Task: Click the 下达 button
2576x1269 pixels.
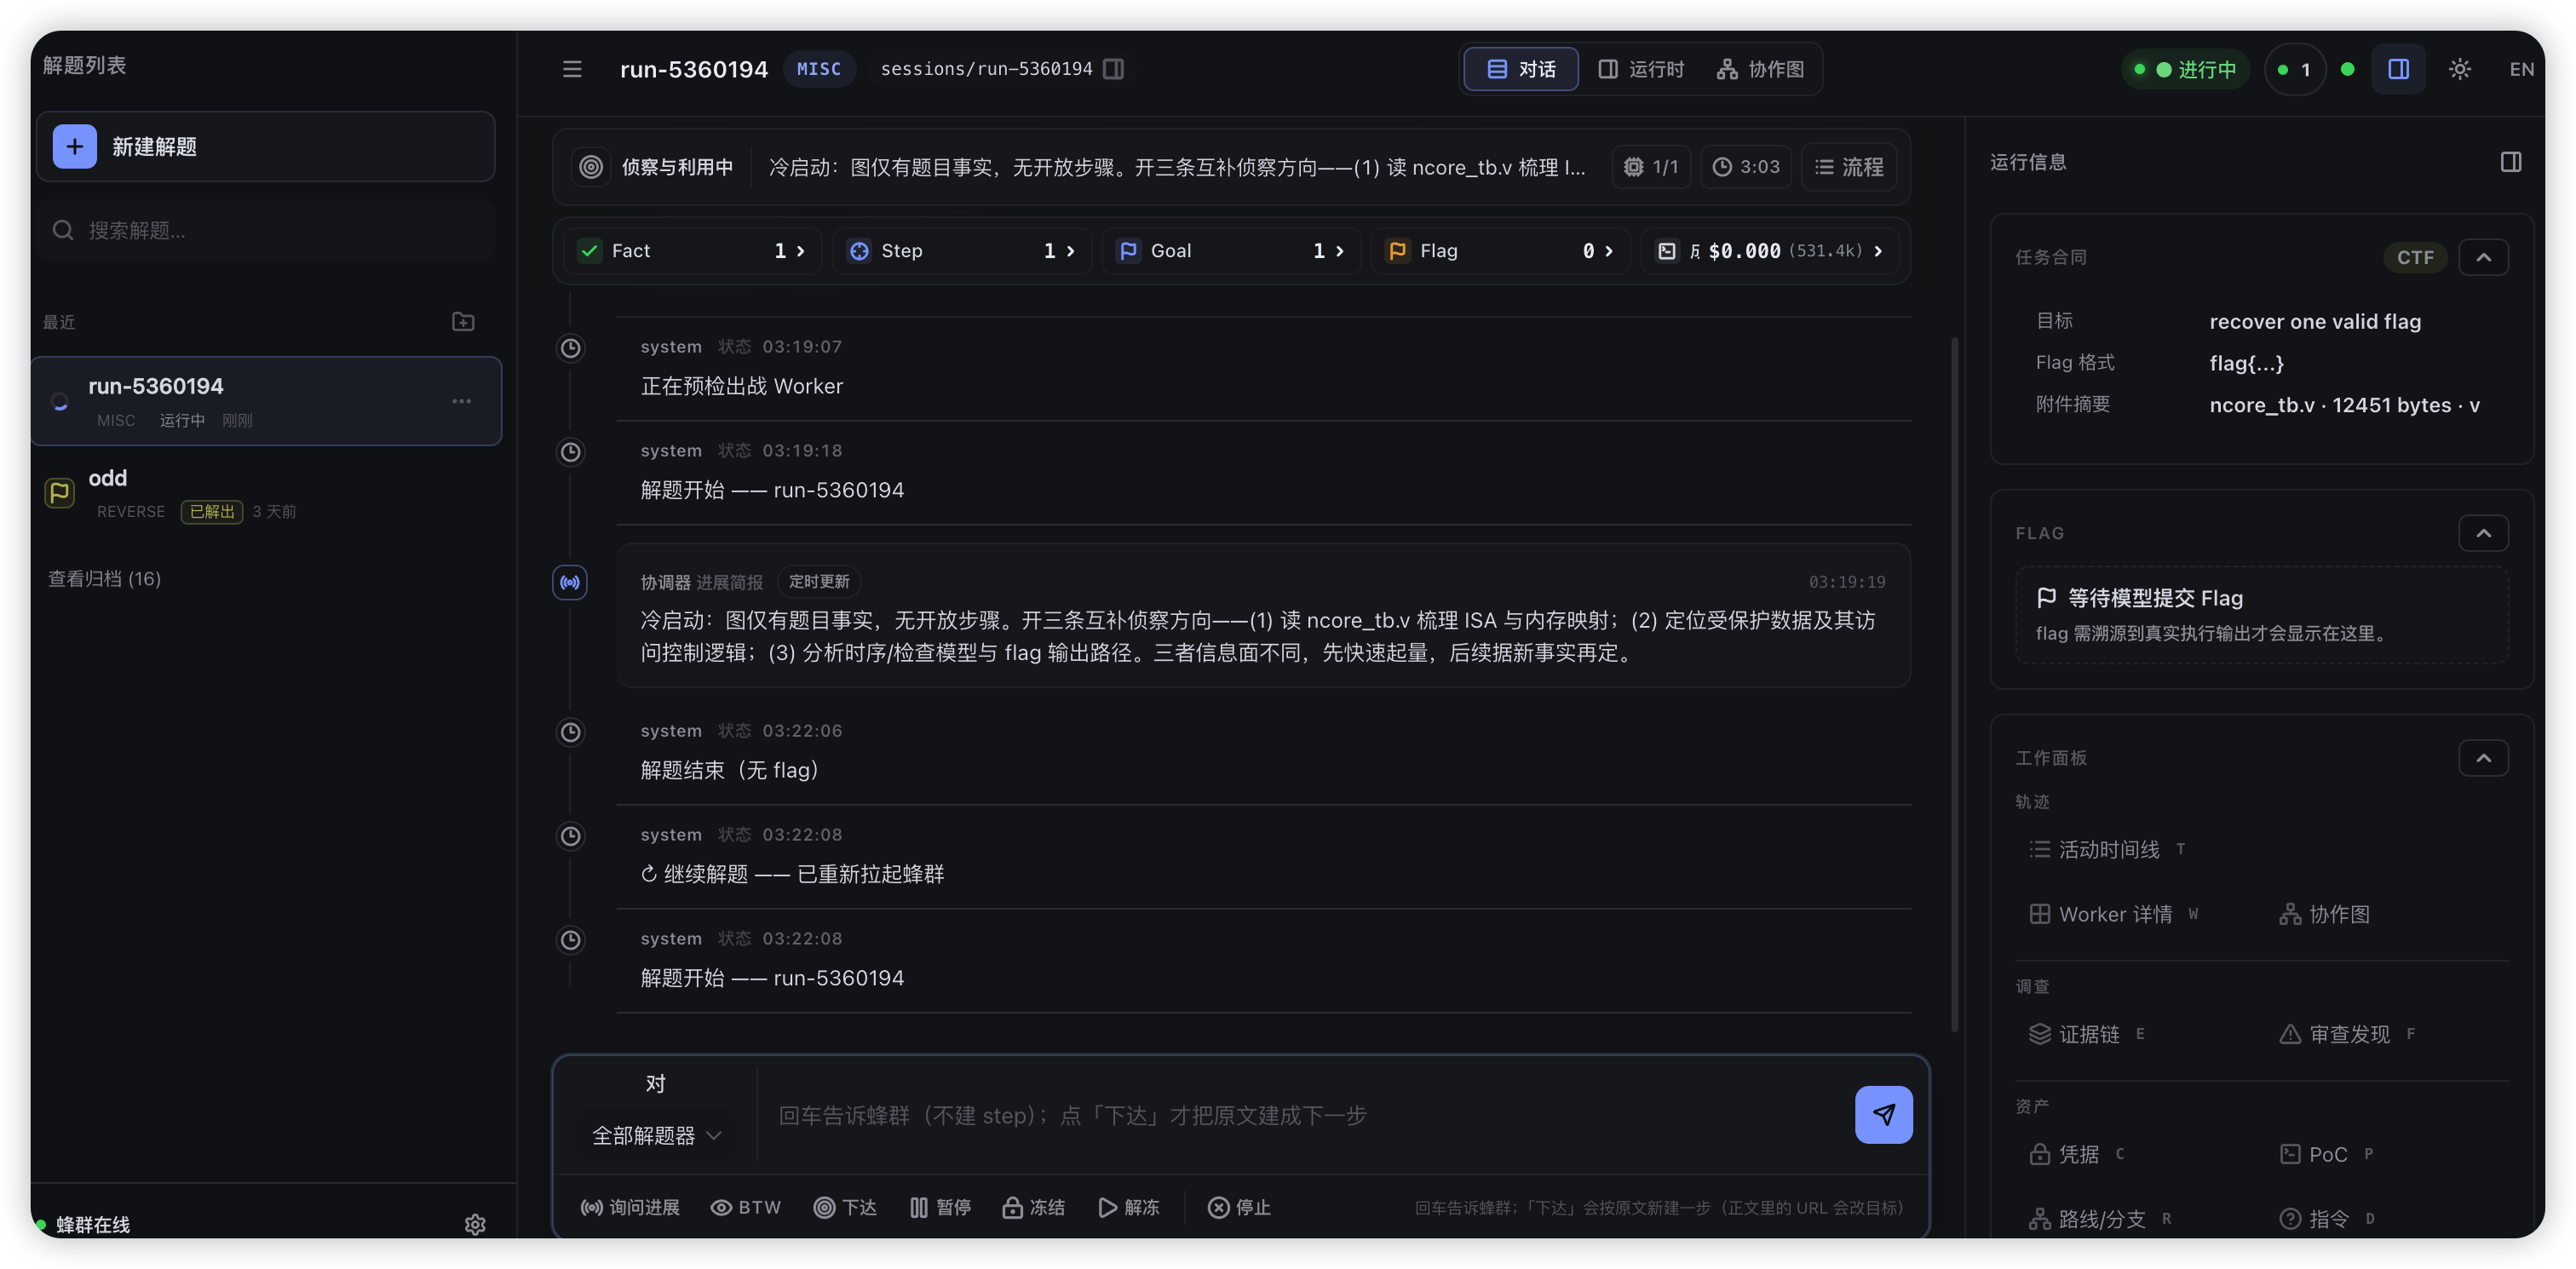Action: [845, 1207]
